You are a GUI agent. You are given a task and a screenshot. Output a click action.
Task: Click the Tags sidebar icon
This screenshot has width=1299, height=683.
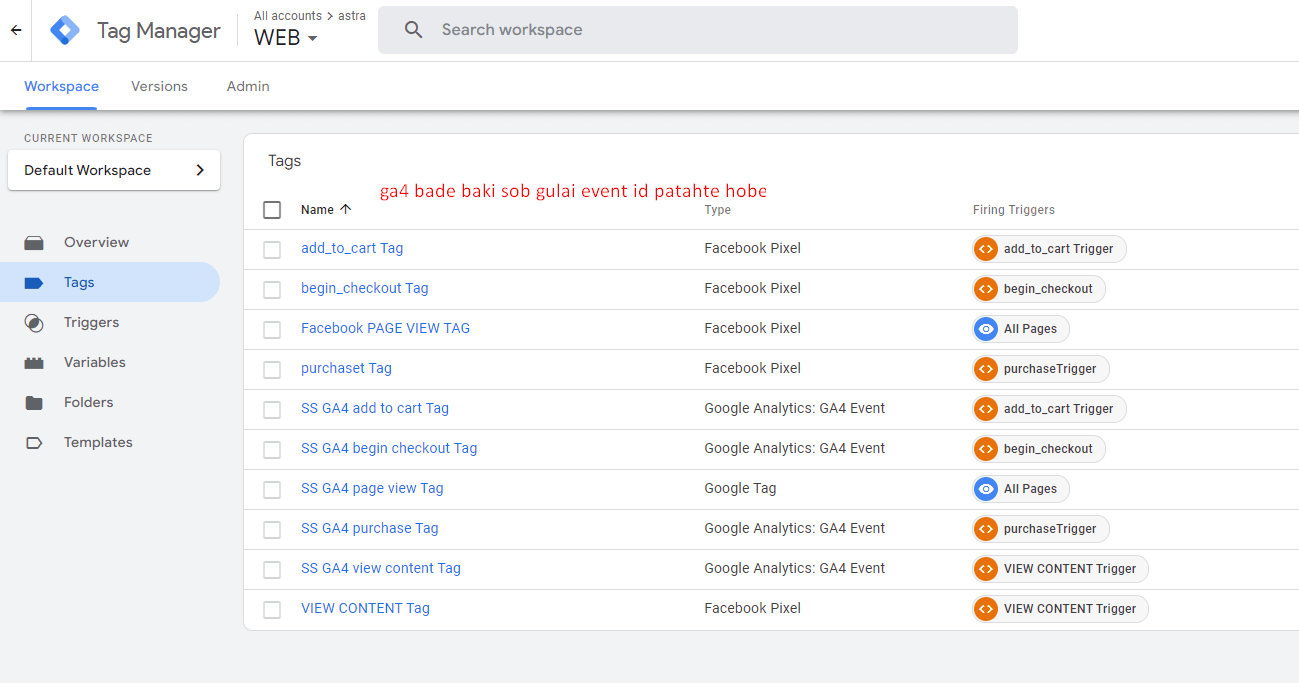click(34, 283)
